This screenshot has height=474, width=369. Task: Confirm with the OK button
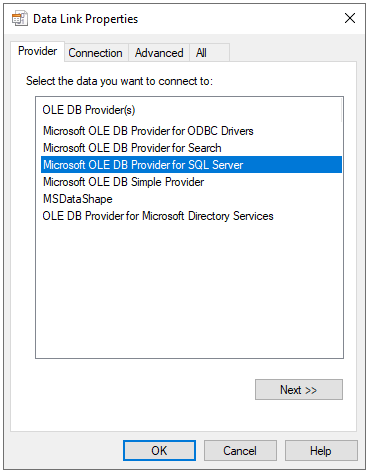point(159,450)
